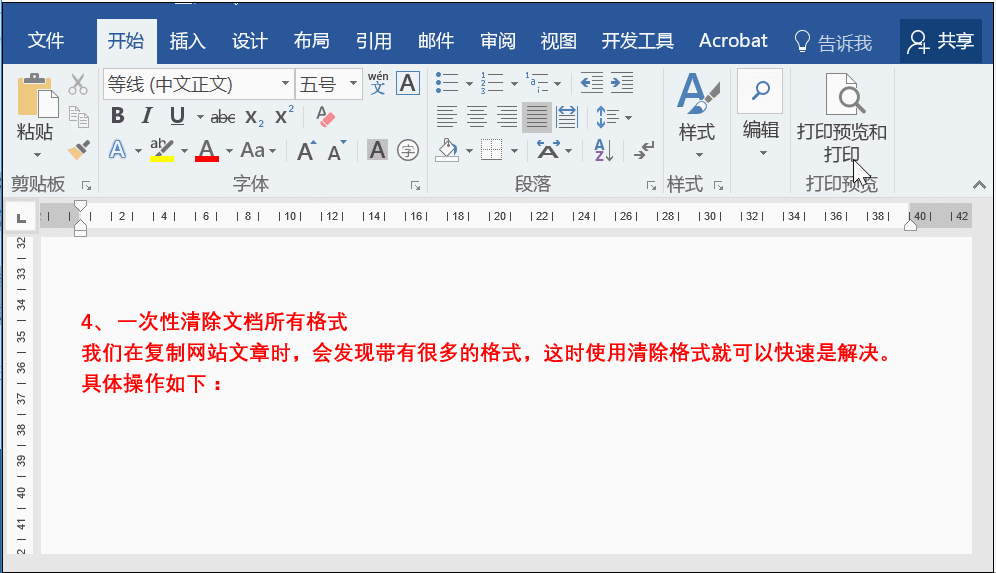The width and height of the screenshot is (996, 573).
Task: Open Print Preview and Print
Action: pyautogui.click(x=842, y=118)
